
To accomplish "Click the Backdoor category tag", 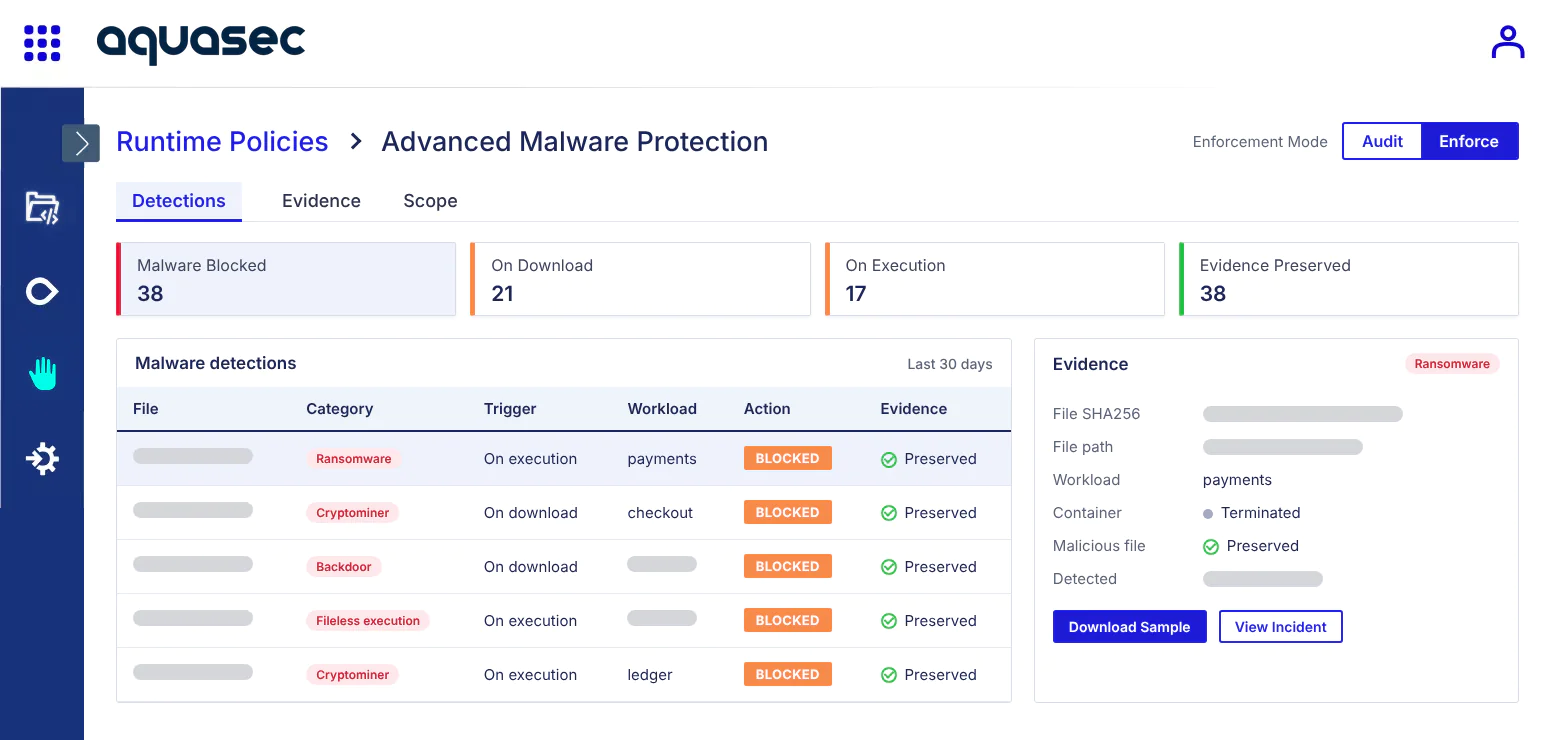I will pyautogui.click(x=344, y=567).
